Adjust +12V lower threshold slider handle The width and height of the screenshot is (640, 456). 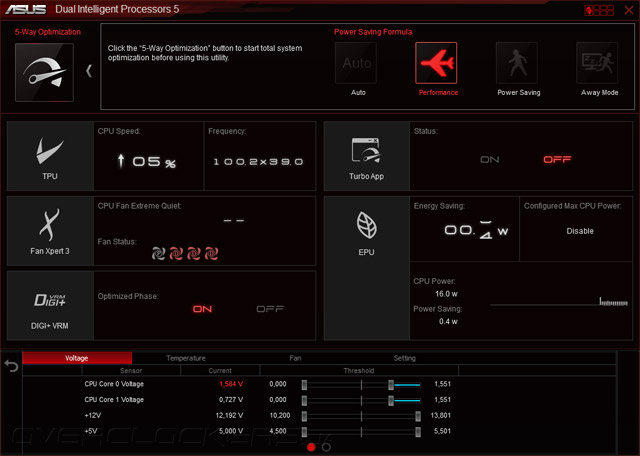[x=304, y=416]
